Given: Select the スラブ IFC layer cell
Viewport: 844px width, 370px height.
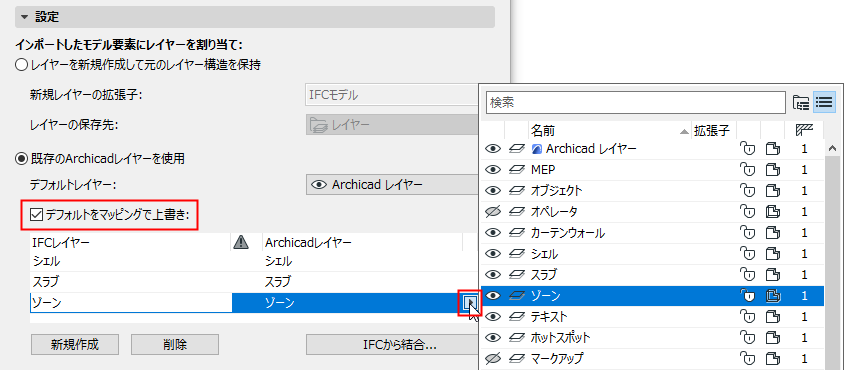Looking at the screenshot, I should (x=130, y=282).
